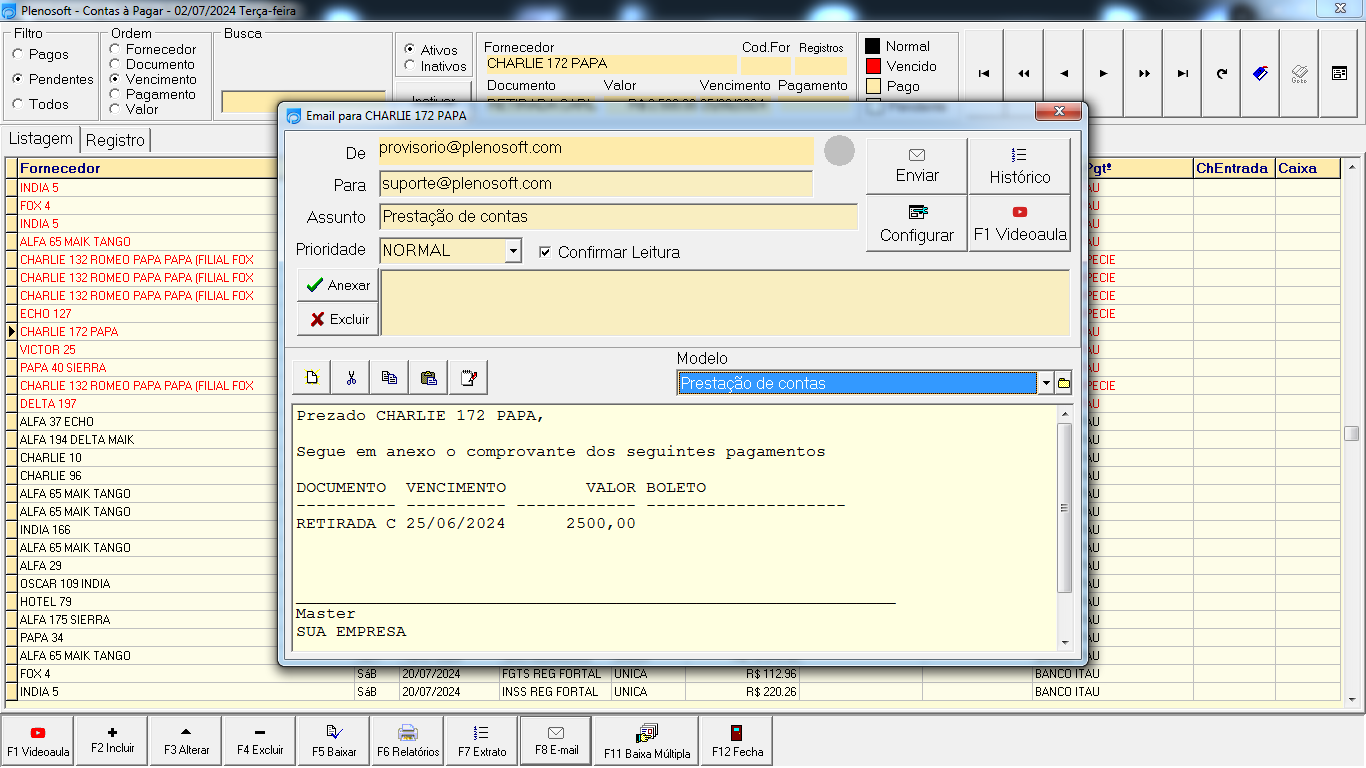Order by Vencimento radio option

coord(115,79)
